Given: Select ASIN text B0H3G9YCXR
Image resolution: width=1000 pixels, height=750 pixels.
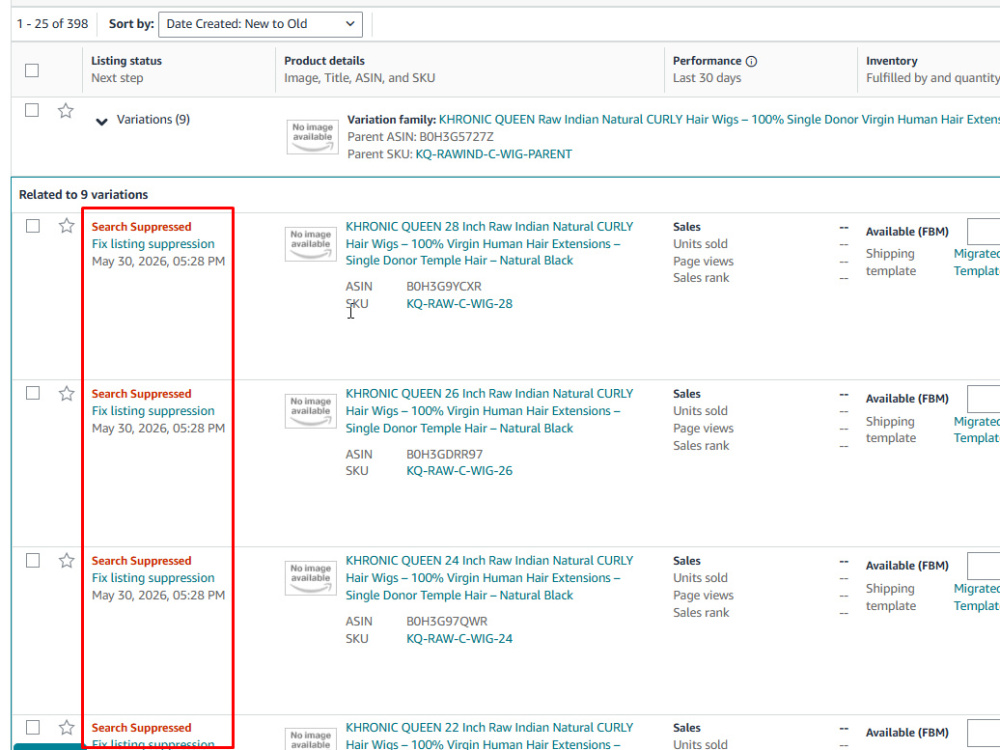Looking at the screenshot, I should [x=444, y=286].
